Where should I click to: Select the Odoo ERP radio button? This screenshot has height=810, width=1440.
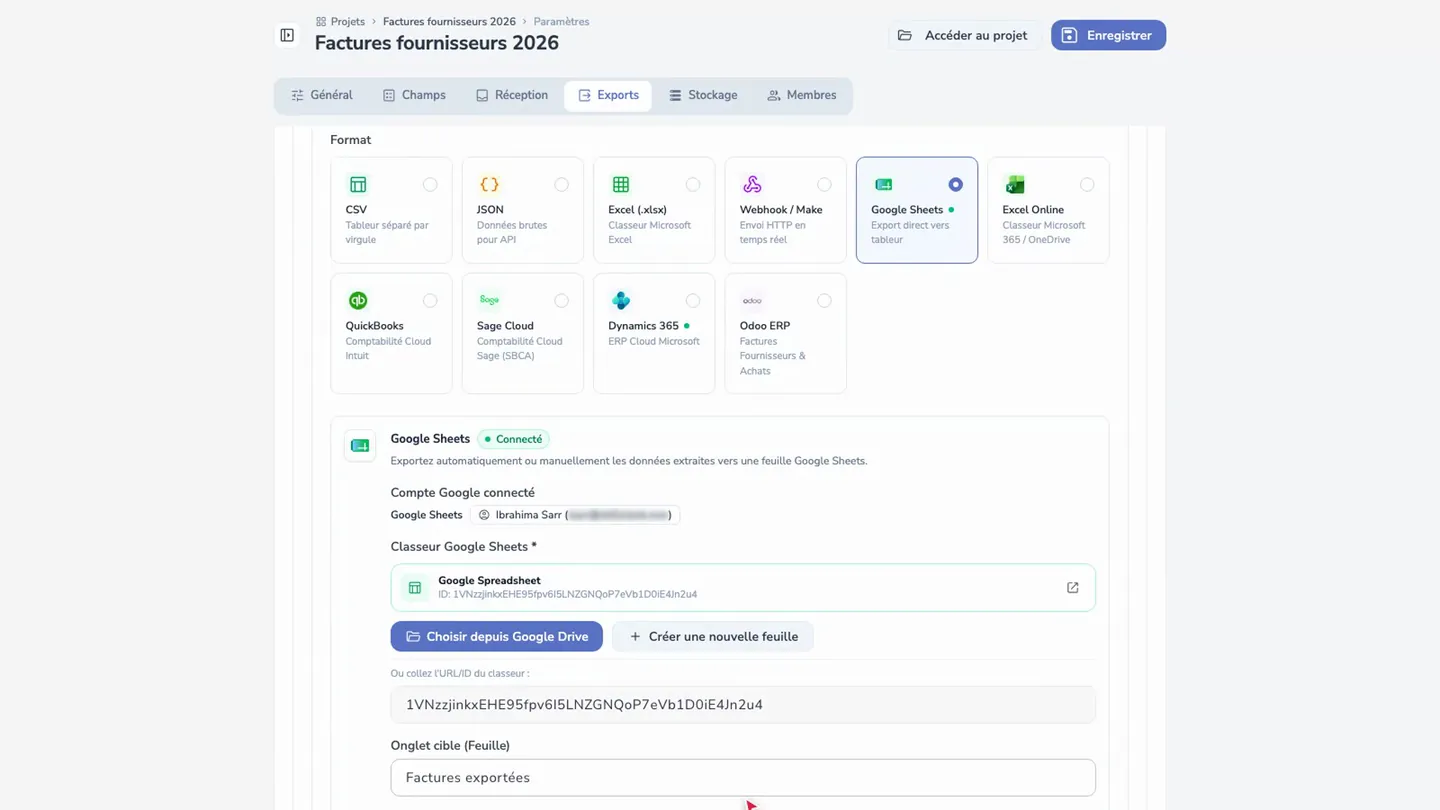[x=824, y=300]
